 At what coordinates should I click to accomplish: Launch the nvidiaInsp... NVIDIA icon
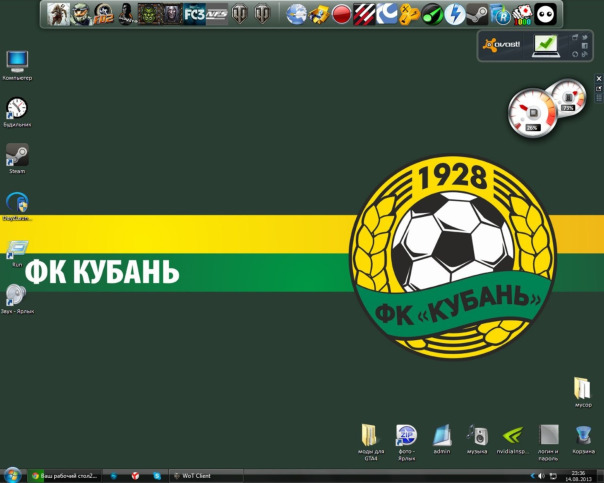(x=513, y=439)
